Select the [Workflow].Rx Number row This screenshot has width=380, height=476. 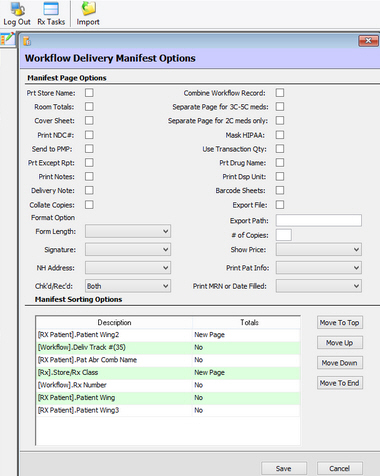[x=168, y=385]
